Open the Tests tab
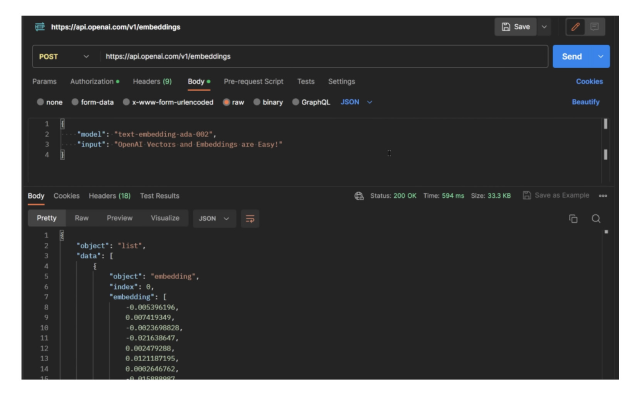This screenshot has width=640, height=397. click(x=306, y=82)
